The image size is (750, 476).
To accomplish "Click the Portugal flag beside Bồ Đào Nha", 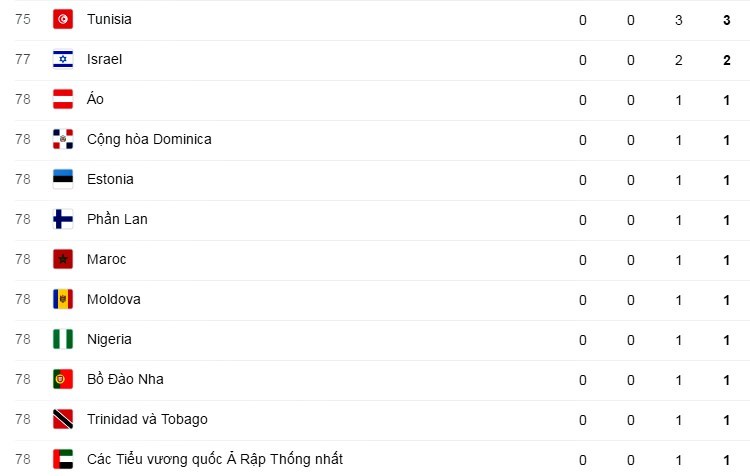I will point(63,379).
